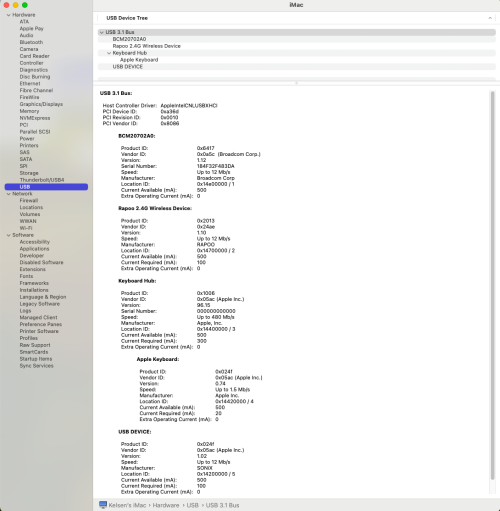Collapse the Software section chevron
This screenshot has width=500, height=511.
tap(8, 235)
